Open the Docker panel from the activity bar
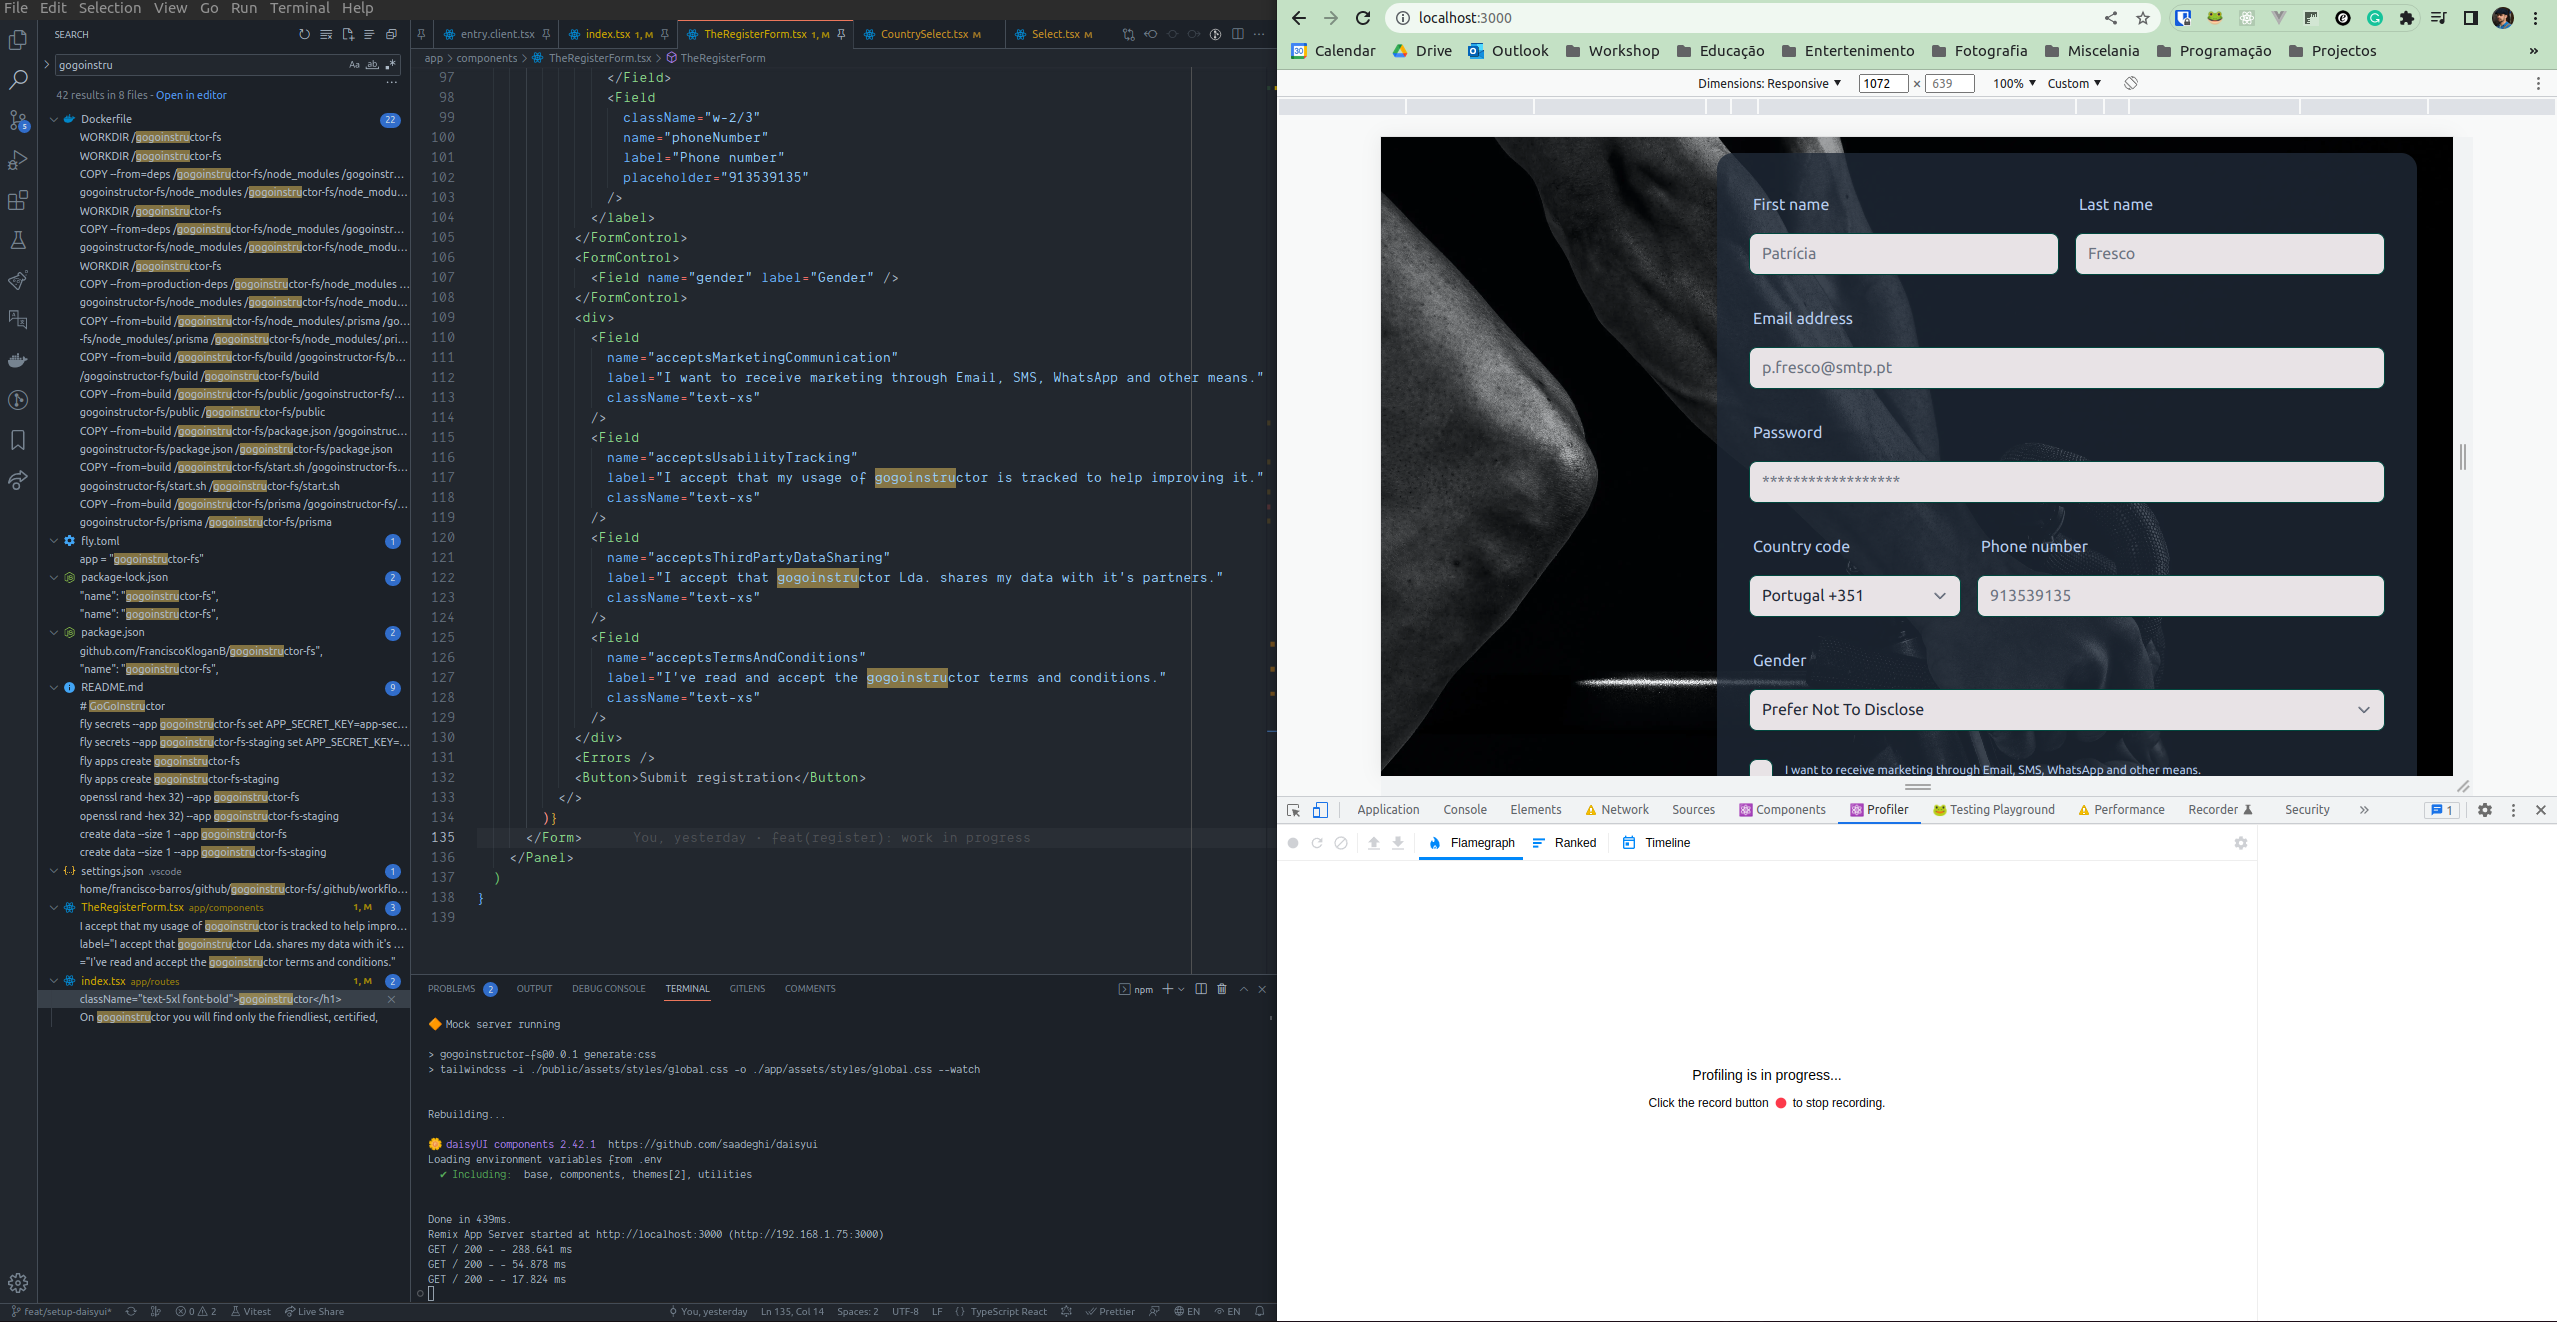Image resolution: width=2557 pixels, height=1322 pixels. tap(18, 360)
